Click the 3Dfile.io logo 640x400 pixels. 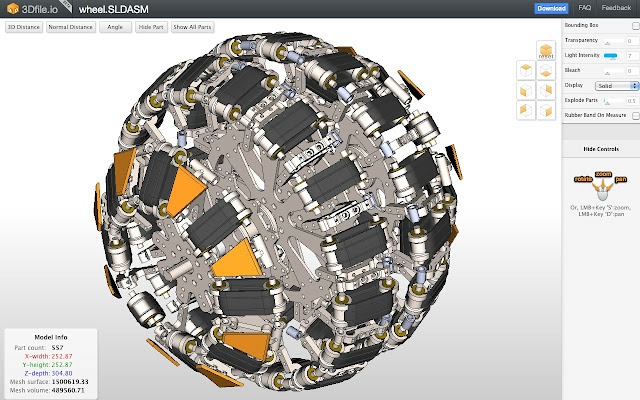32,8
